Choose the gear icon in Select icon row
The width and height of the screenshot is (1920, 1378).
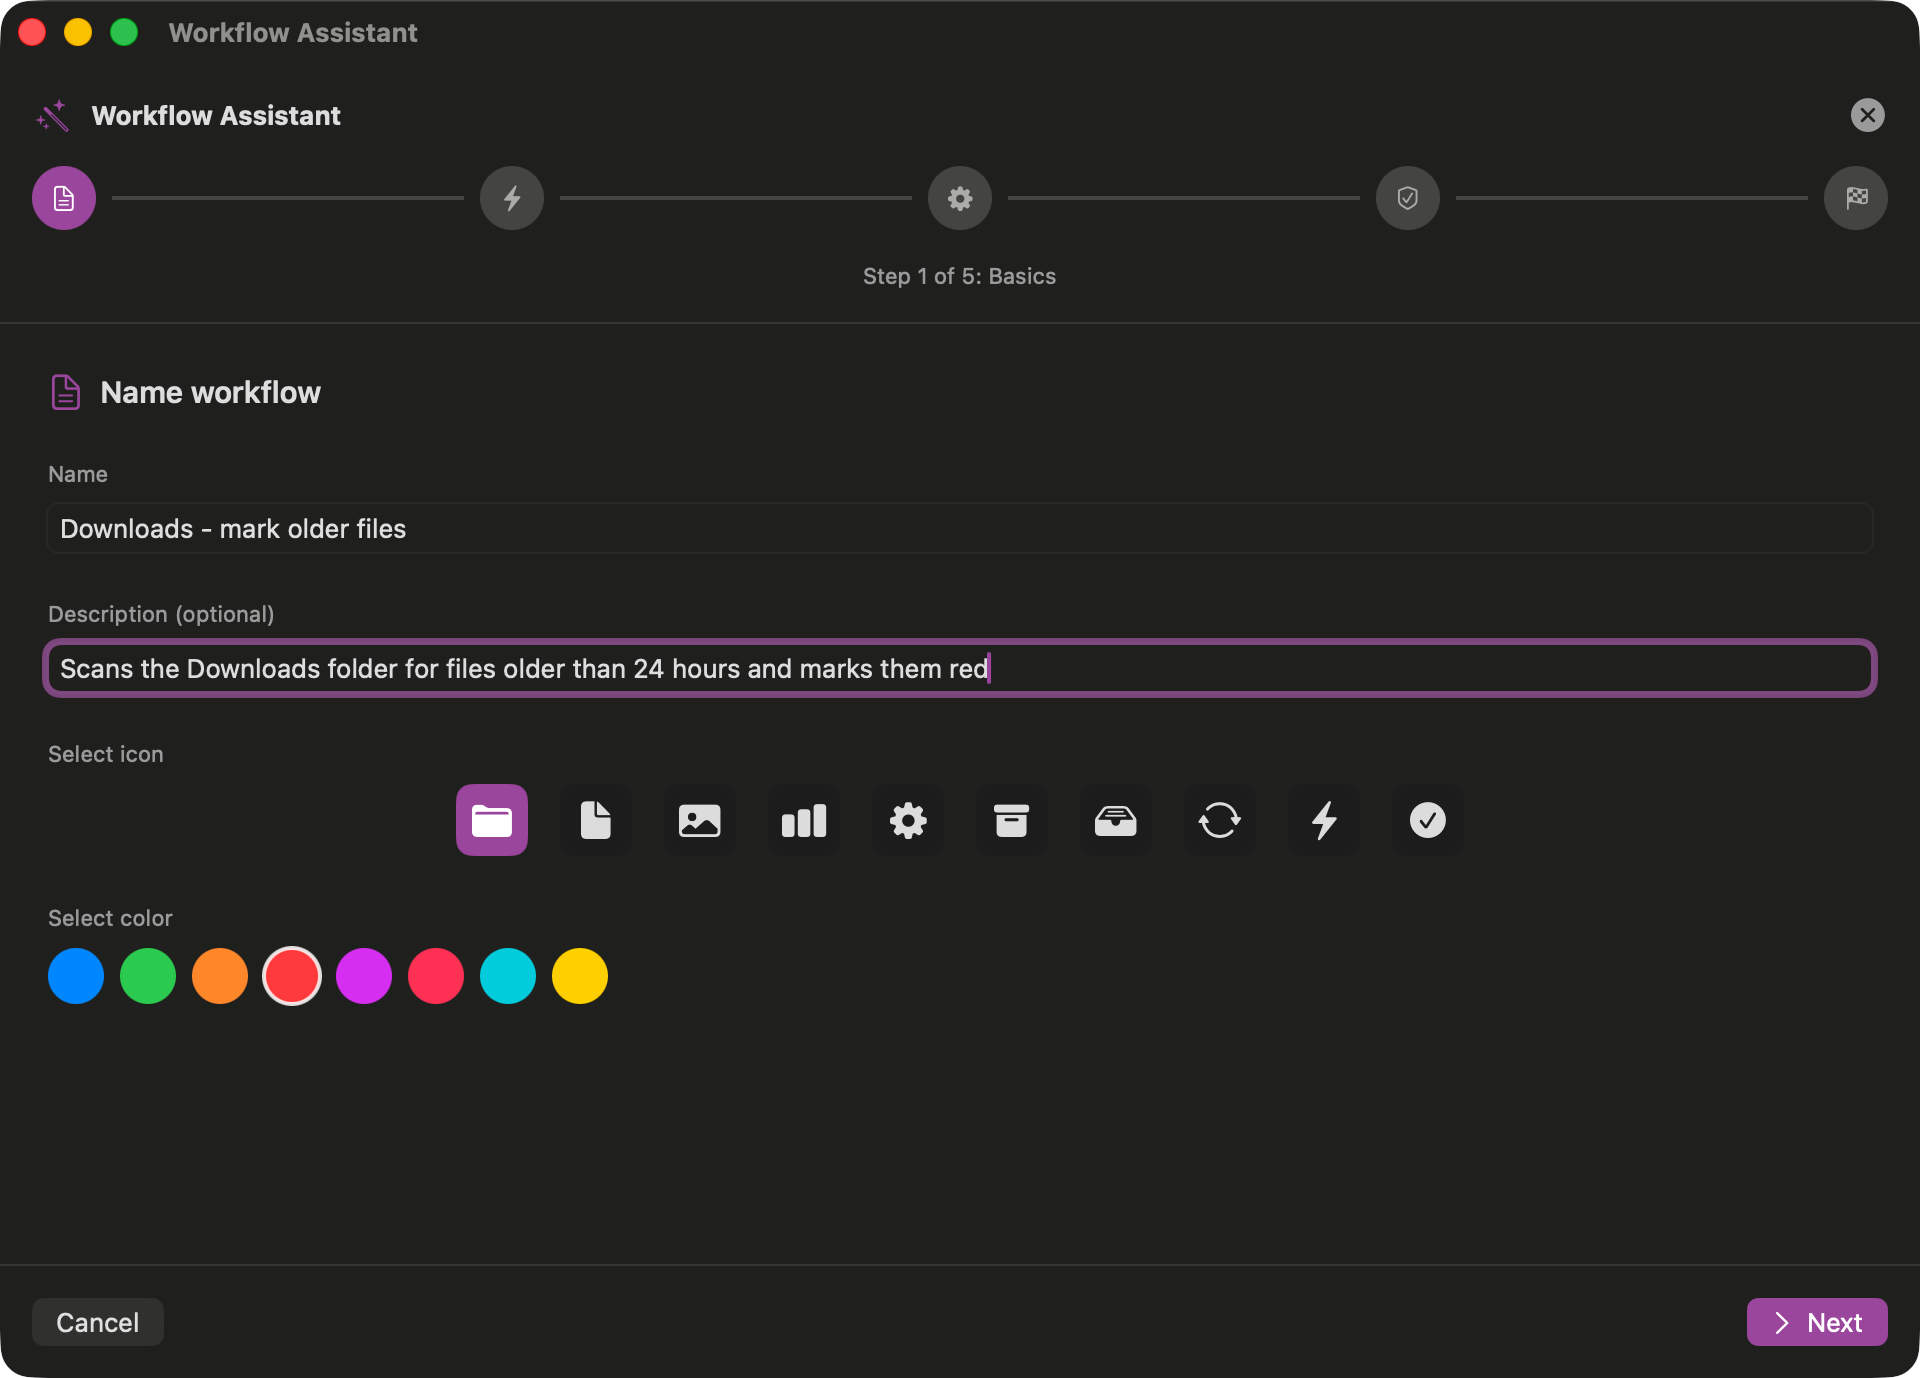coord(908,820)
